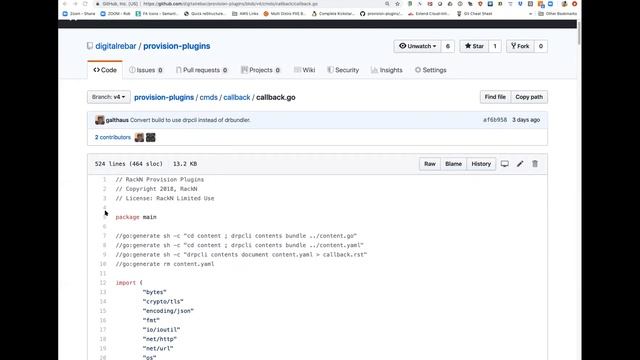
Task: Click watchers count 6
Action: click(x=448, y=46)
